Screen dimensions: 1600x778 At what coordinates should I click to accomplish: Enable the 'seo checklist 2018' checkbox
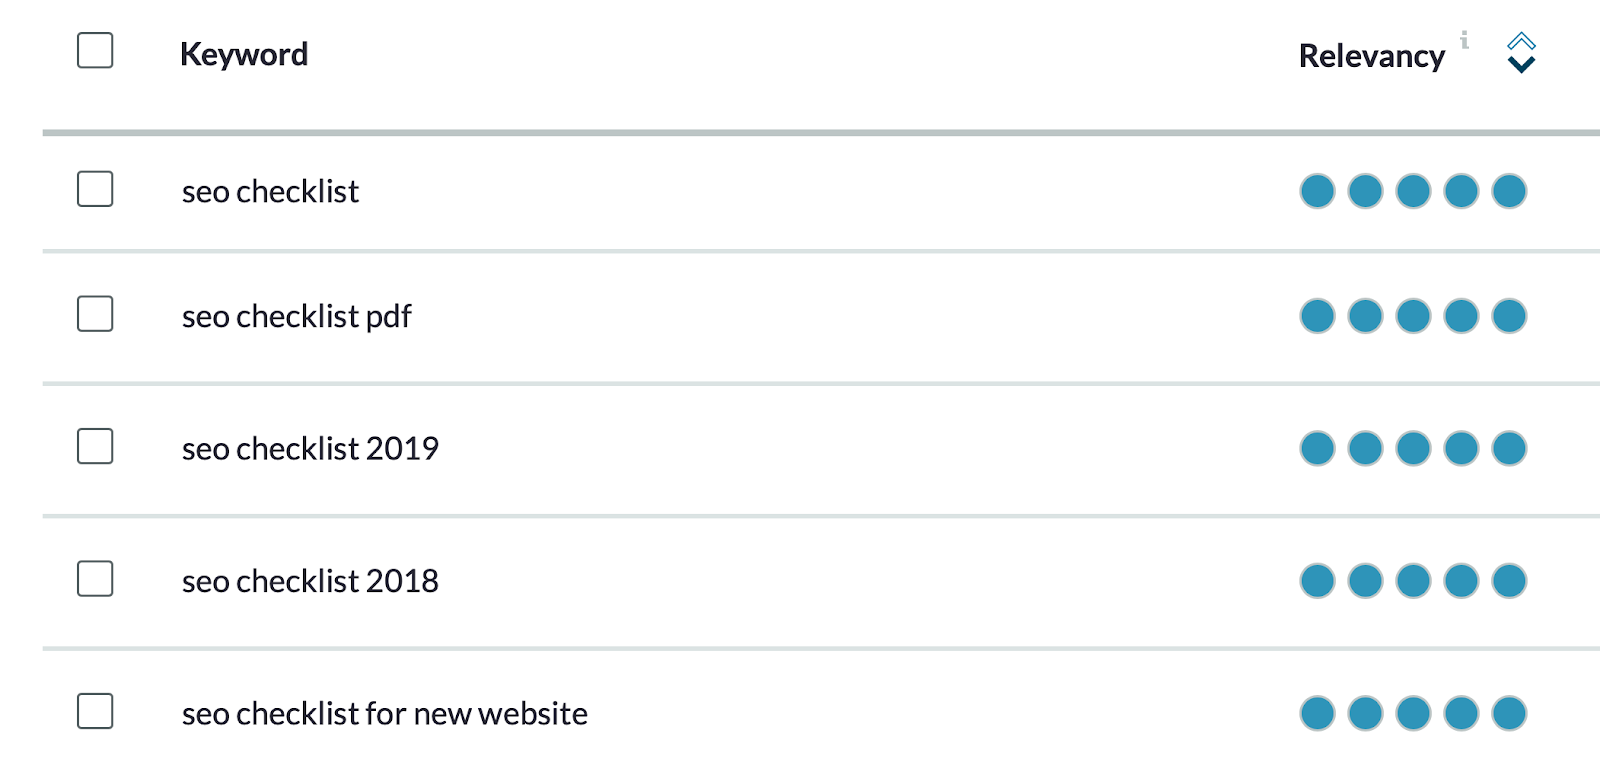coord(95,579)
